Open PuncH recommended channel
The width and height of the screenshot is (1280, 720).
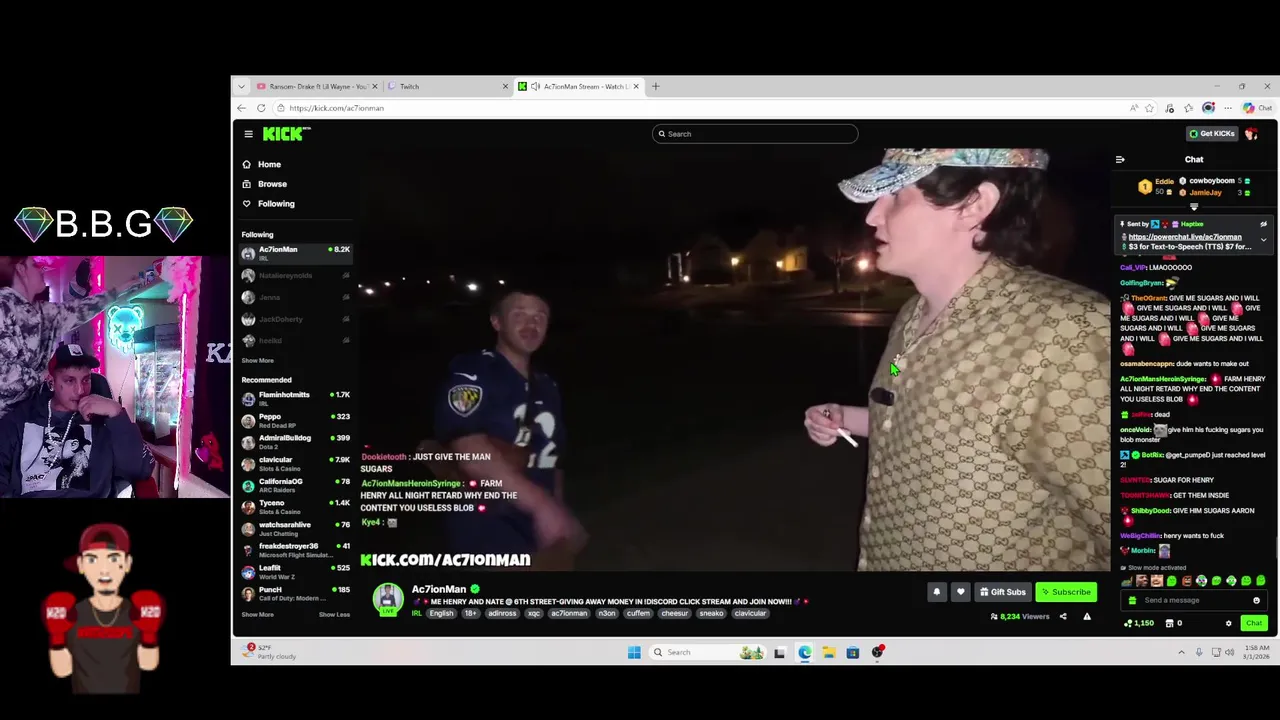(295, 594)
